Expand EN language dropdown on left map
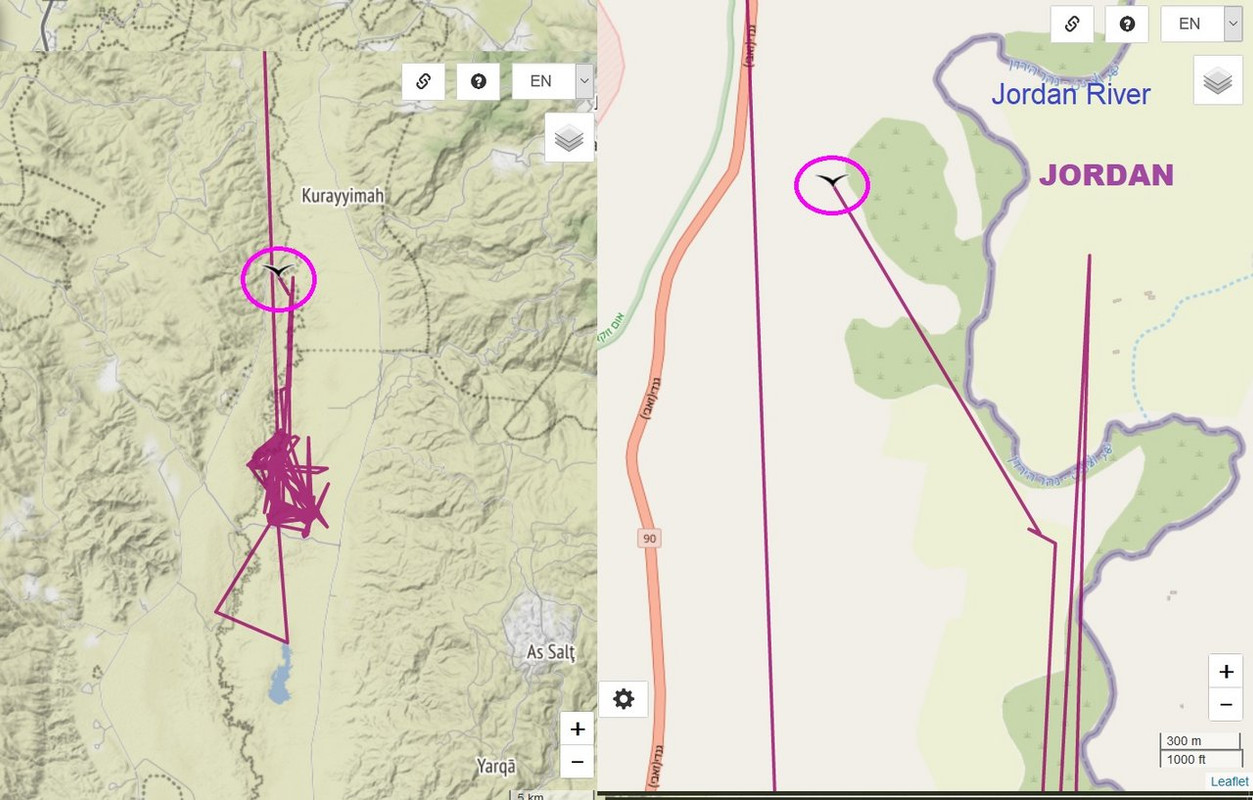1253x800 pixels. (x=553, y=82)
